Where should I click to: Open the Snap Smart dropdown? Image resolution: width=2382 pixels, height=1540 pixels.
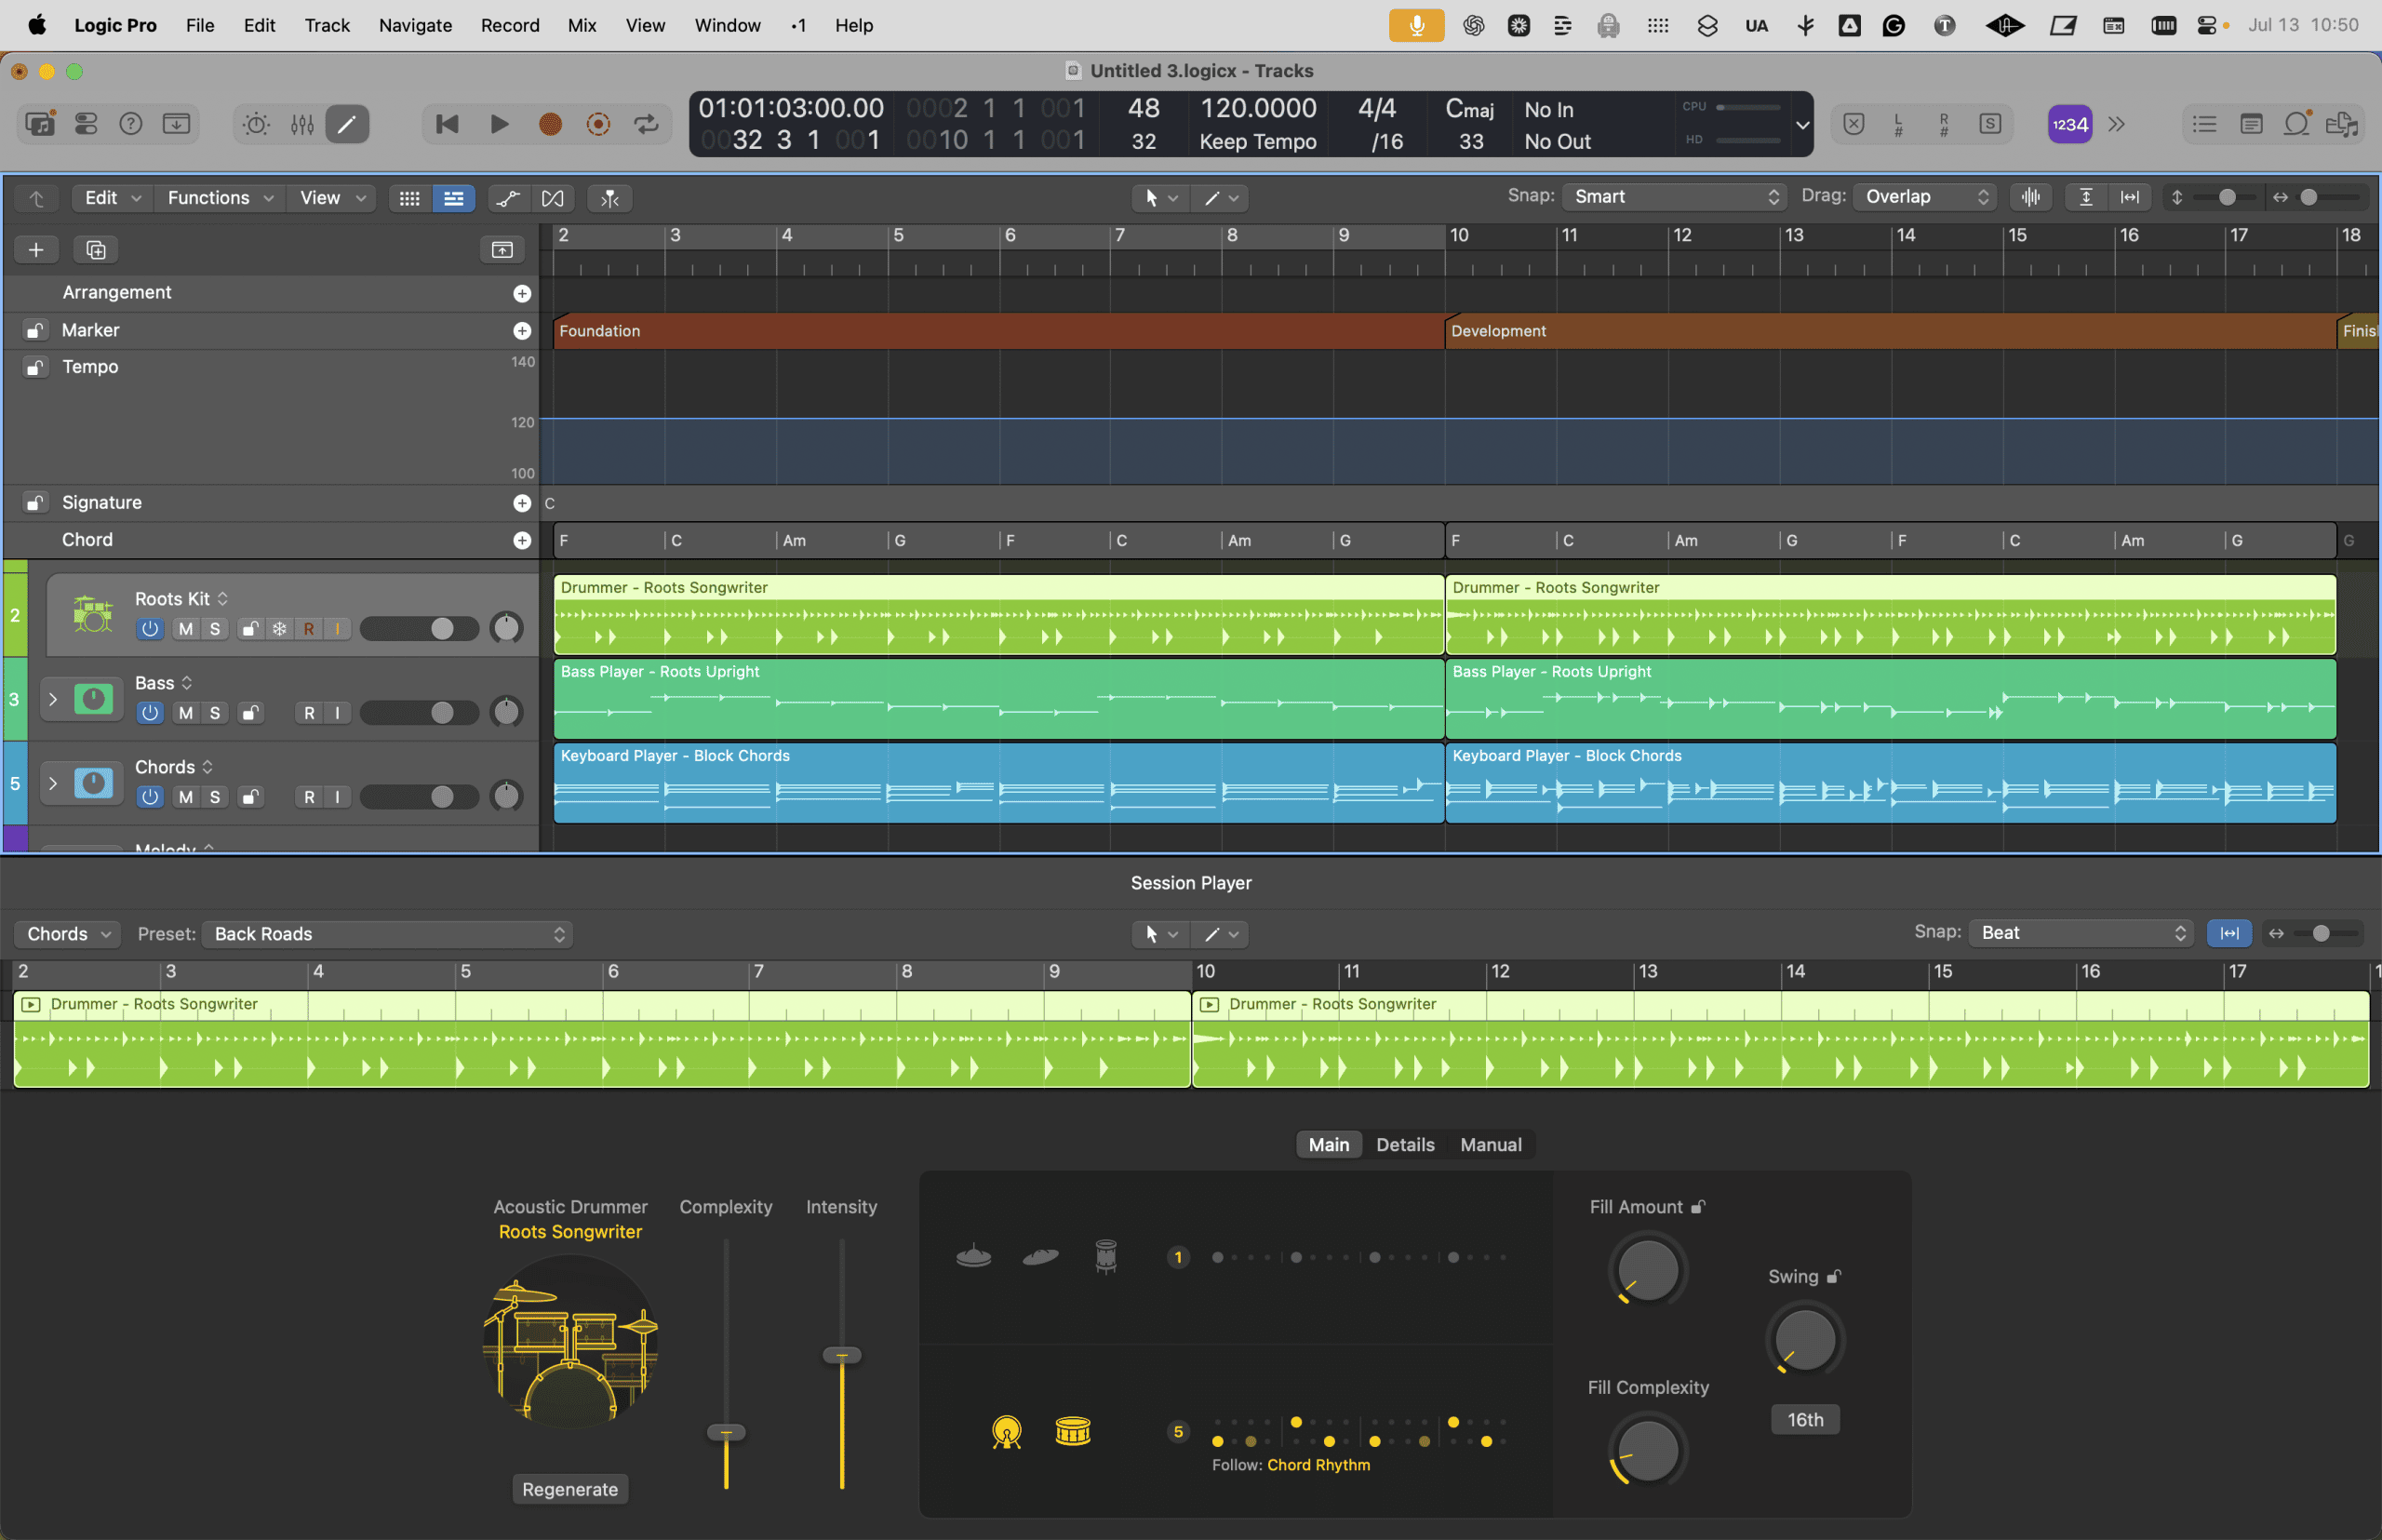pyautogui.click(x=1676, y=197)
